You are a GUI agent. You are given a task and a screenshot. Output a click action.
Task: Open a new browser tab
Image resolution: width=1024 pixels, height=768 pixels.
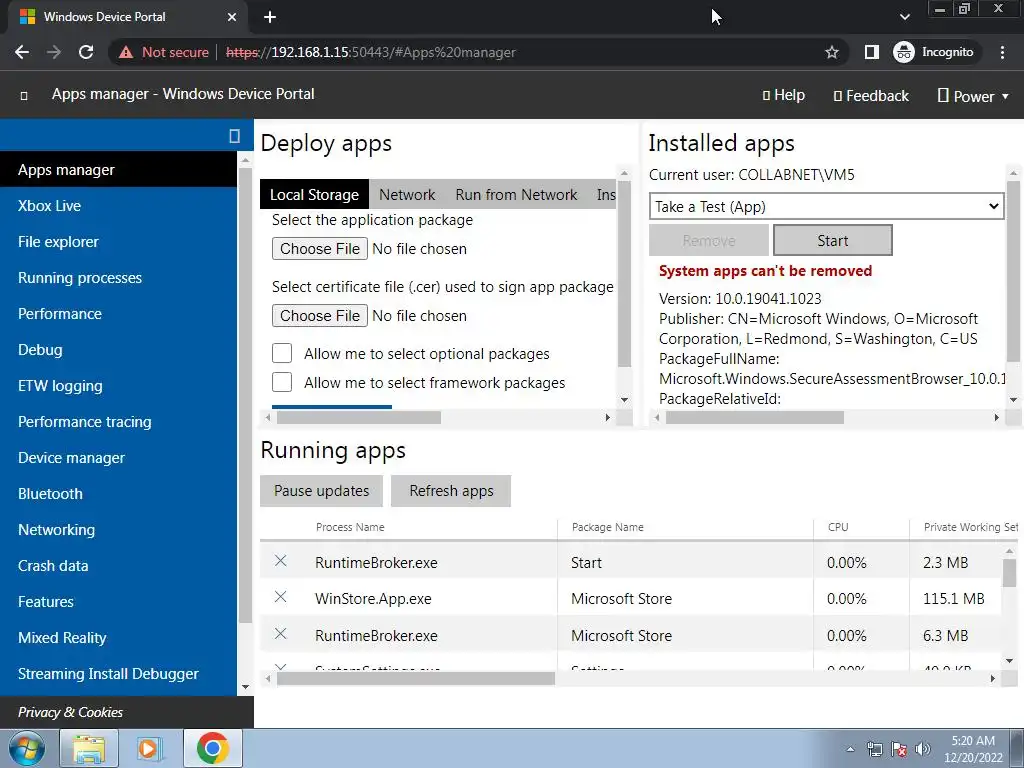(270, 17)
